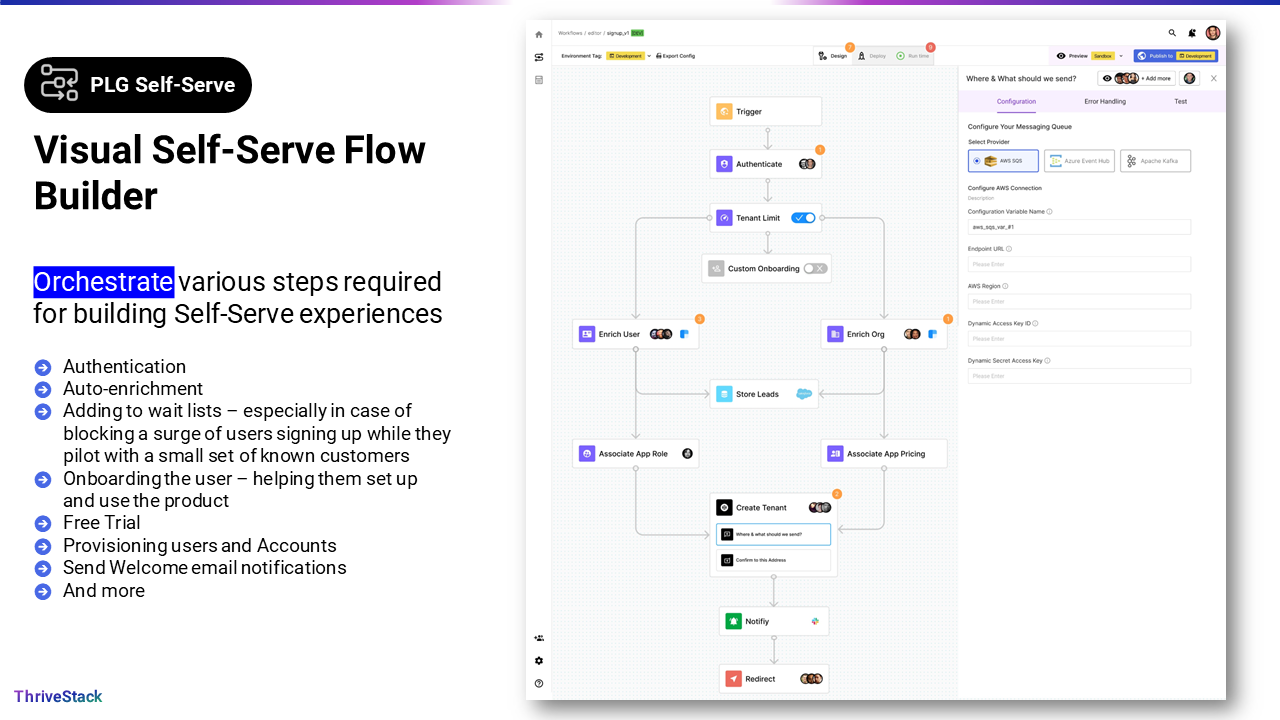Click the AWS Region input field

[1079, 301]
